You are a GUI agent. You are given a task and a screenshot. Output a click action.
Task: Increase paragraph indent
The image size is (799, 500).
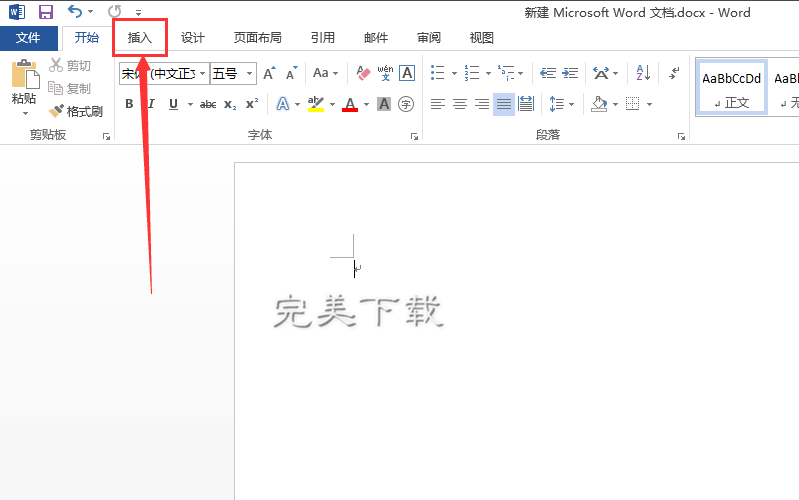(570, 73)
